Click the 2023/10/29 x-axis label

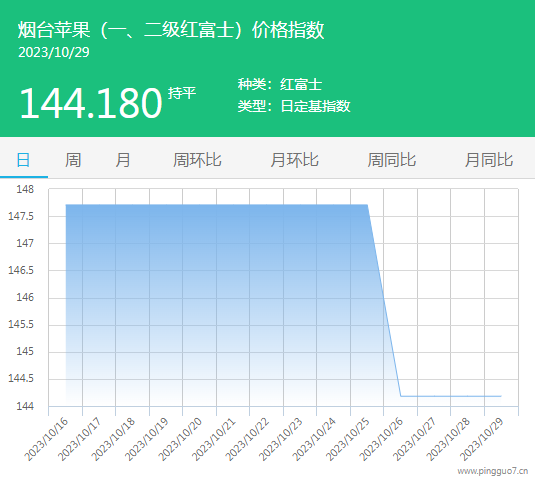coord(481,439)
